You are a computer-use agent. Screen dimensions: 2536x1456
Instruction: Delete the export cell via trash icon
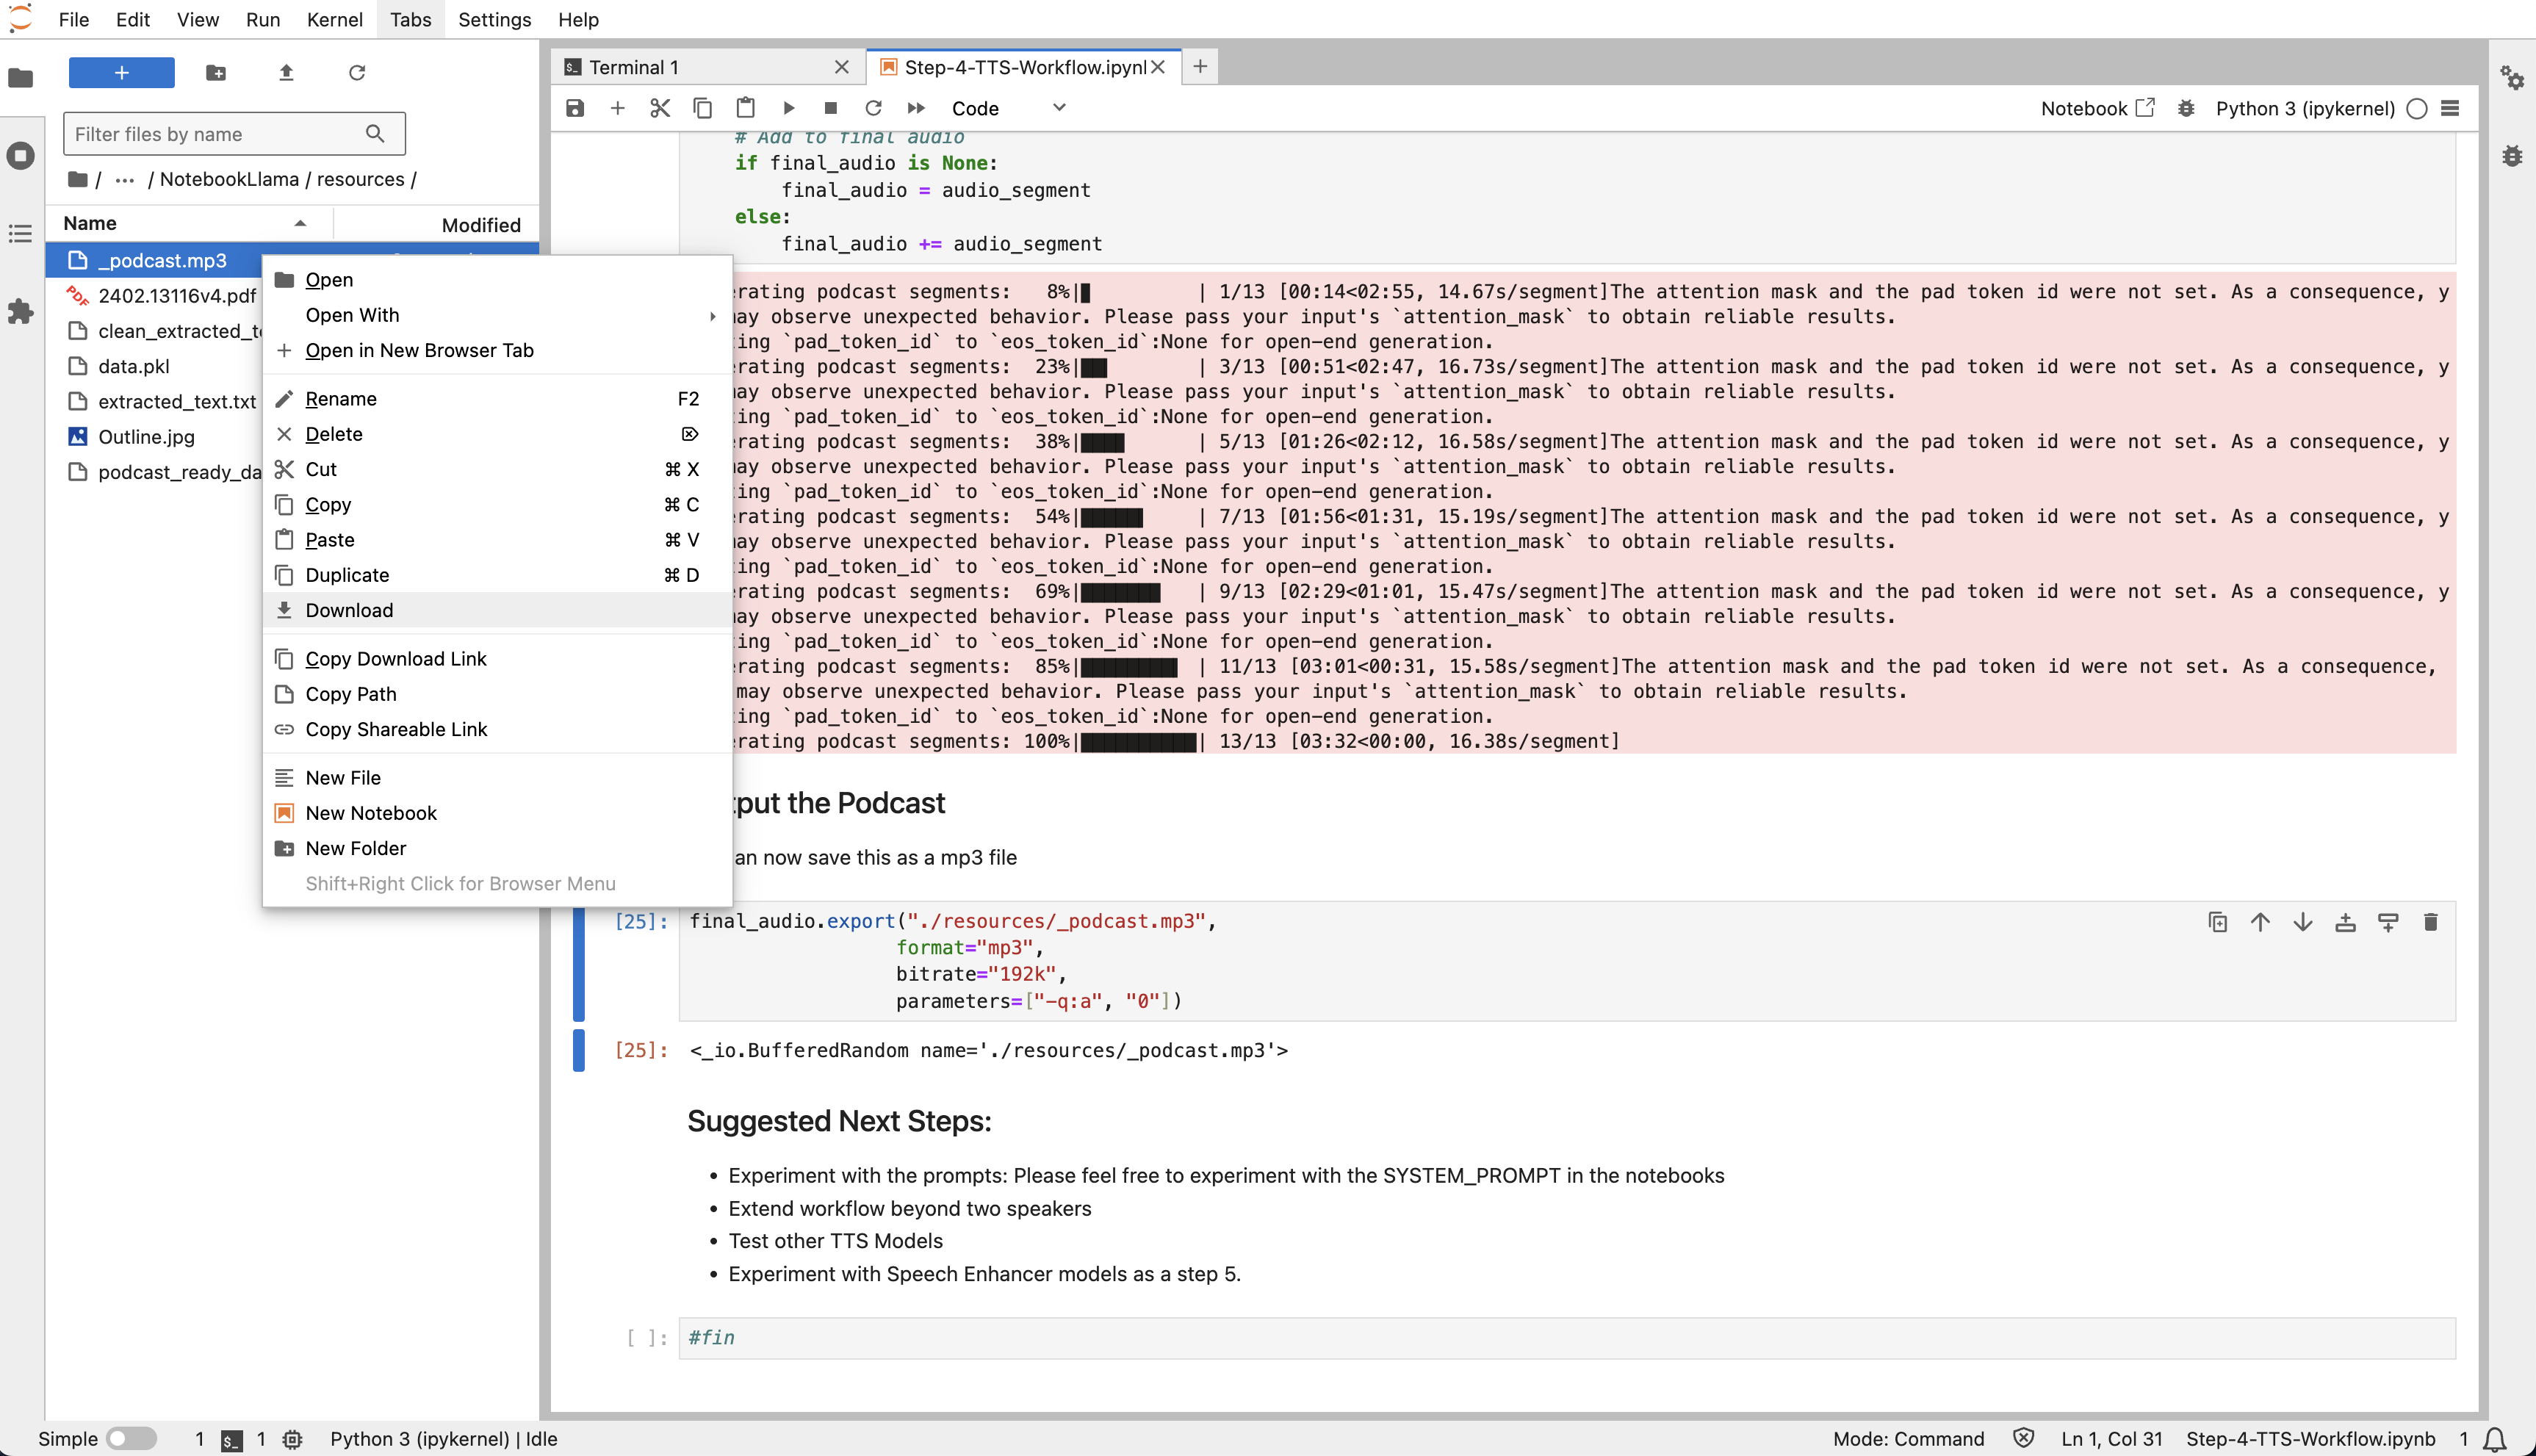2431,921
